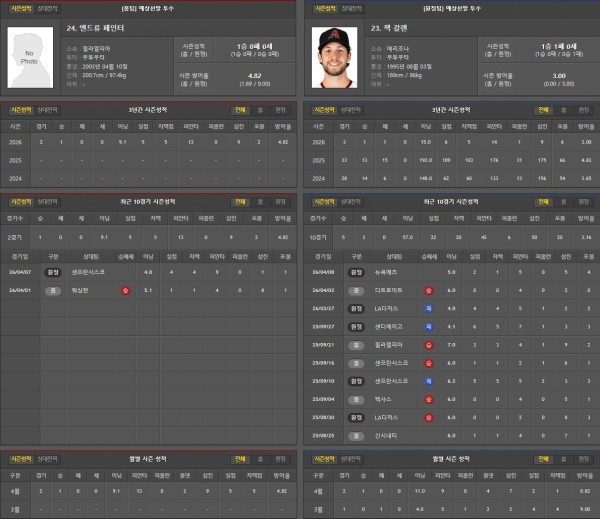The image size is (600, 519).
Task: Click the loss icon in Gallen's 샌디에이고 row
Action: (x=428, y=326)
